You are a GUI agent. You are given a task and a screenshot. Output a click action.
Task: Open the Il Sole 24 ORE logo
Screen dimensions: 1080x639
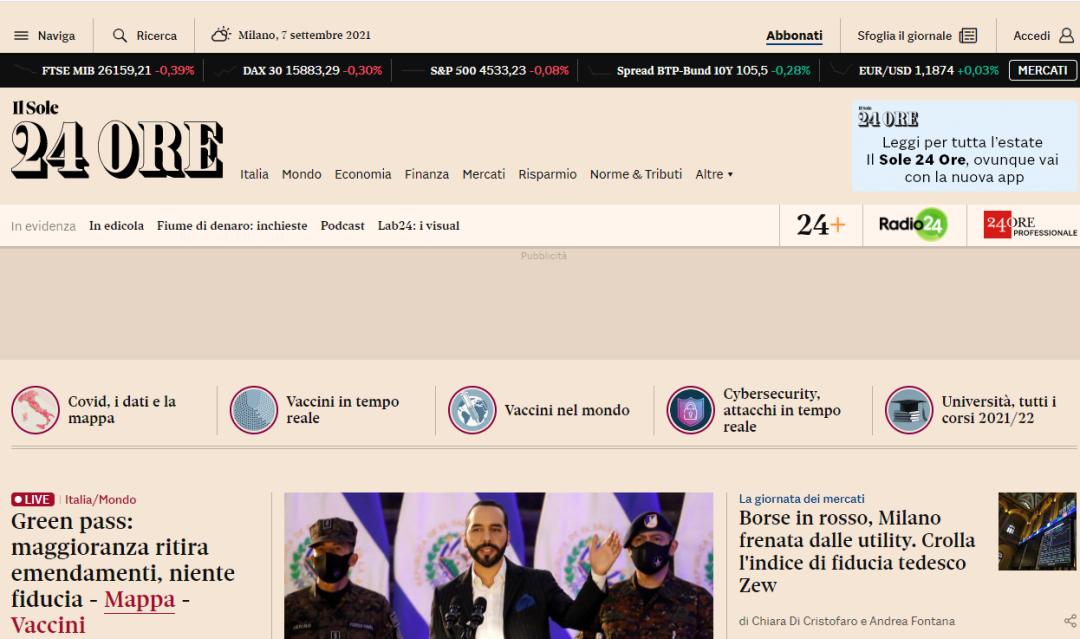click(117, 139)
